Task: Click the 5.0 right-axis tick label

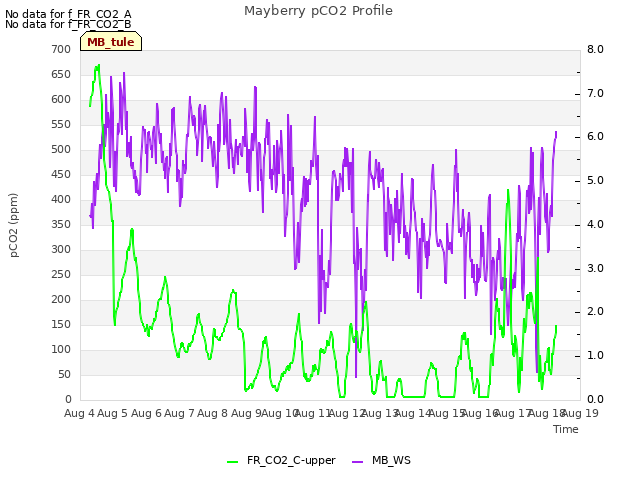Action: tap(595, 181)
